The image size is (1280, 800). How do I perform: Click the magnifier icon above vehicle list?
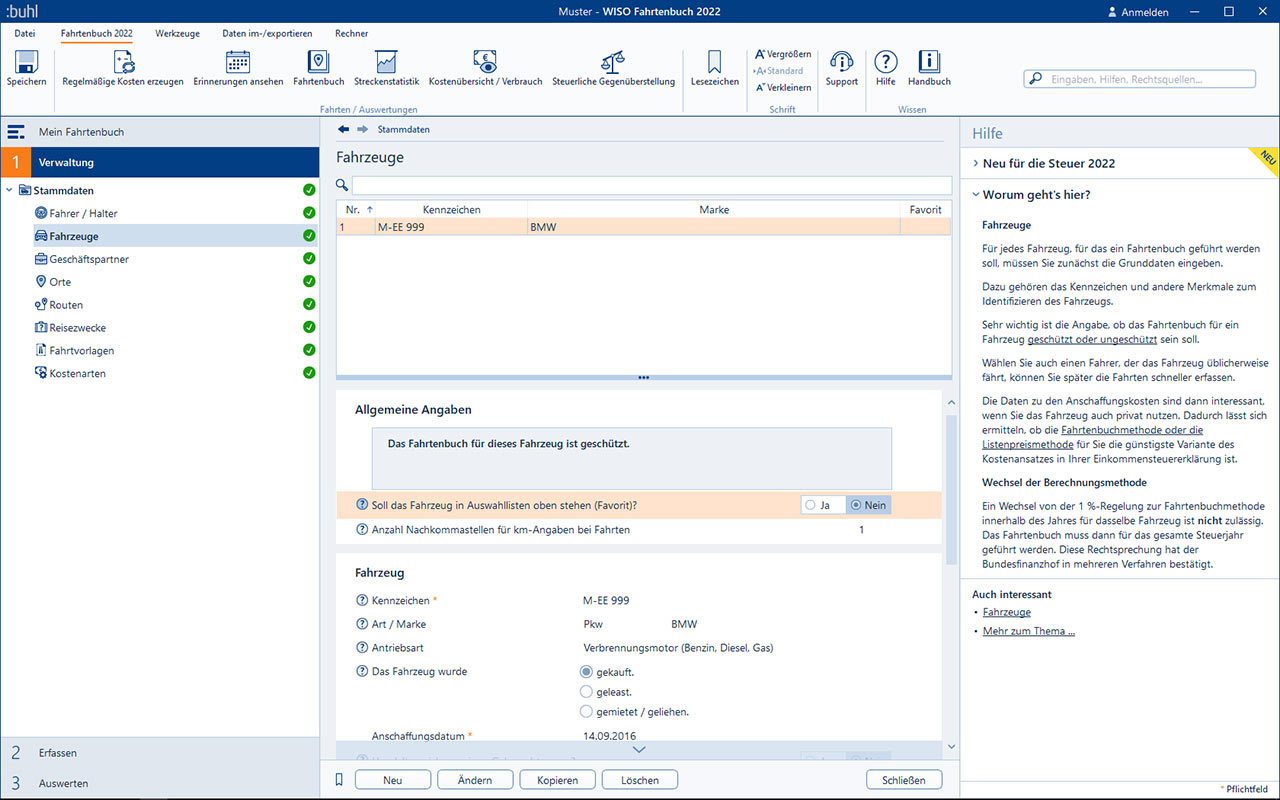coord(342,185)
